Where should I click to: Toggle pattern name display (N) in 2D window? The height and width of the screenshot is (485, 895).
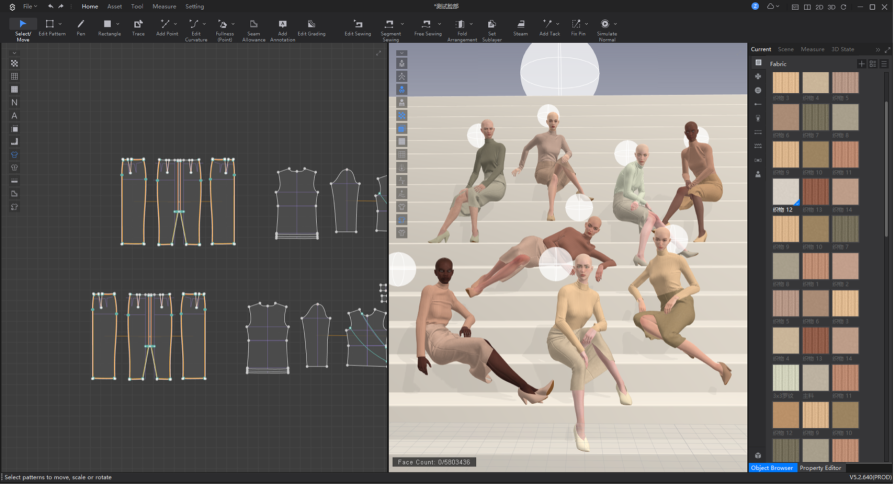pos(14,102)
